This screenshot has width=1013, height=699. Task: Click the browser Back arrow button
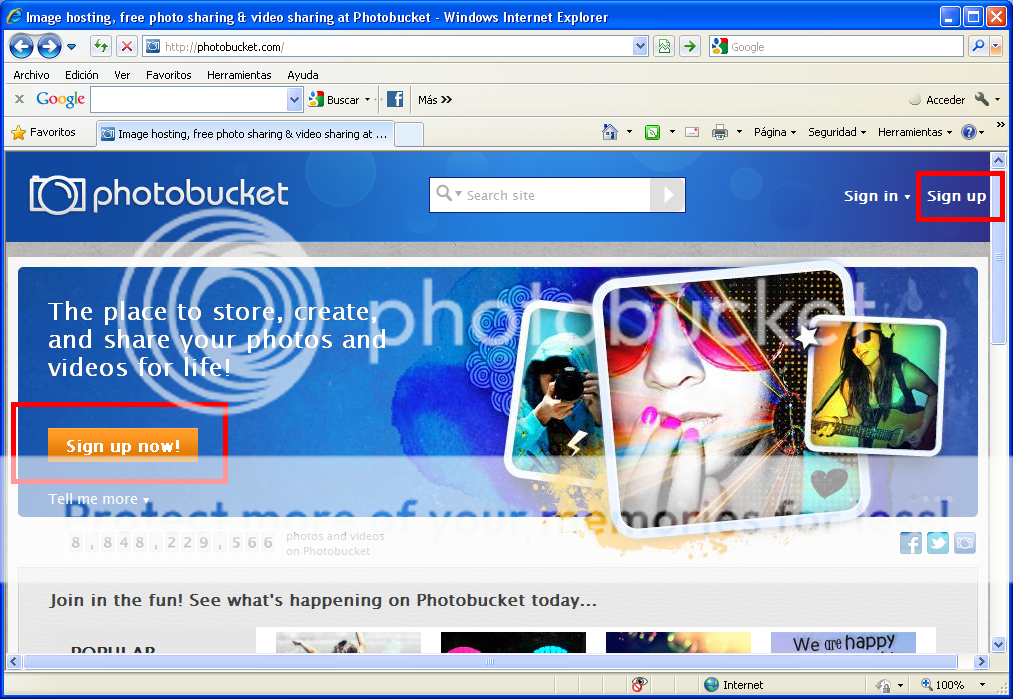click(22, 46)
